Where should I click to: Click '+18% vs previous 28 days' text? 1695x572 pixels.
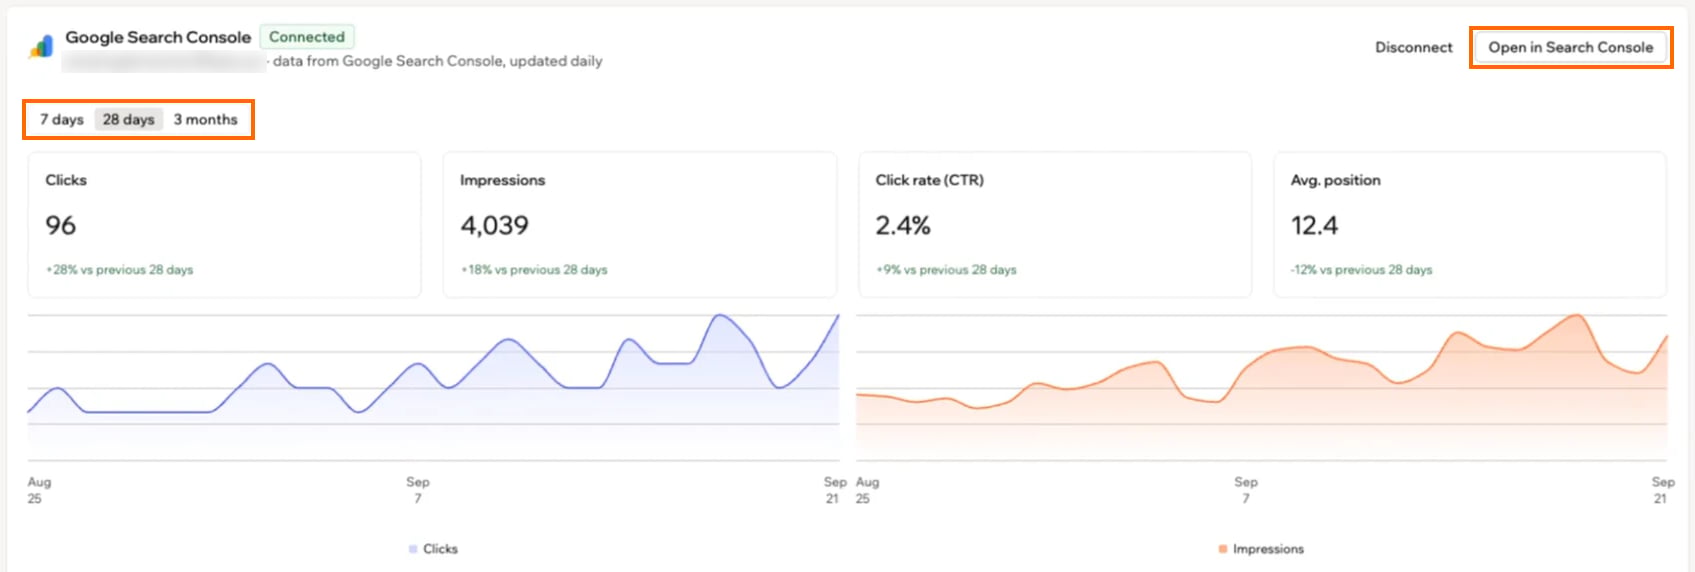[x=534, y=270]
